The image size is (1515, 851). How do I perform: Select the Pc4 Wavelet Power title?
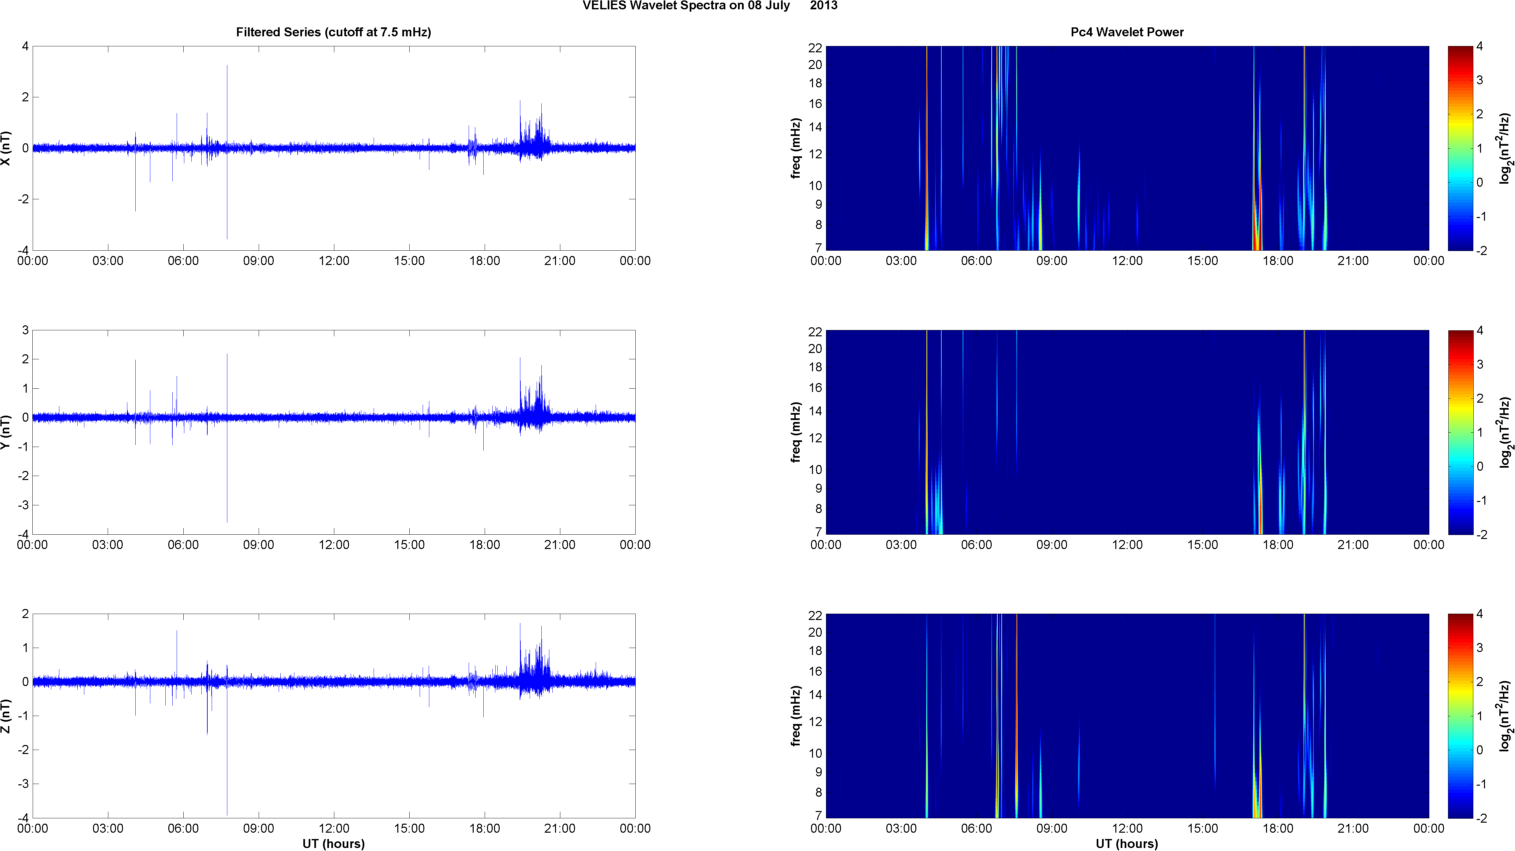(x=1126, y=32)
